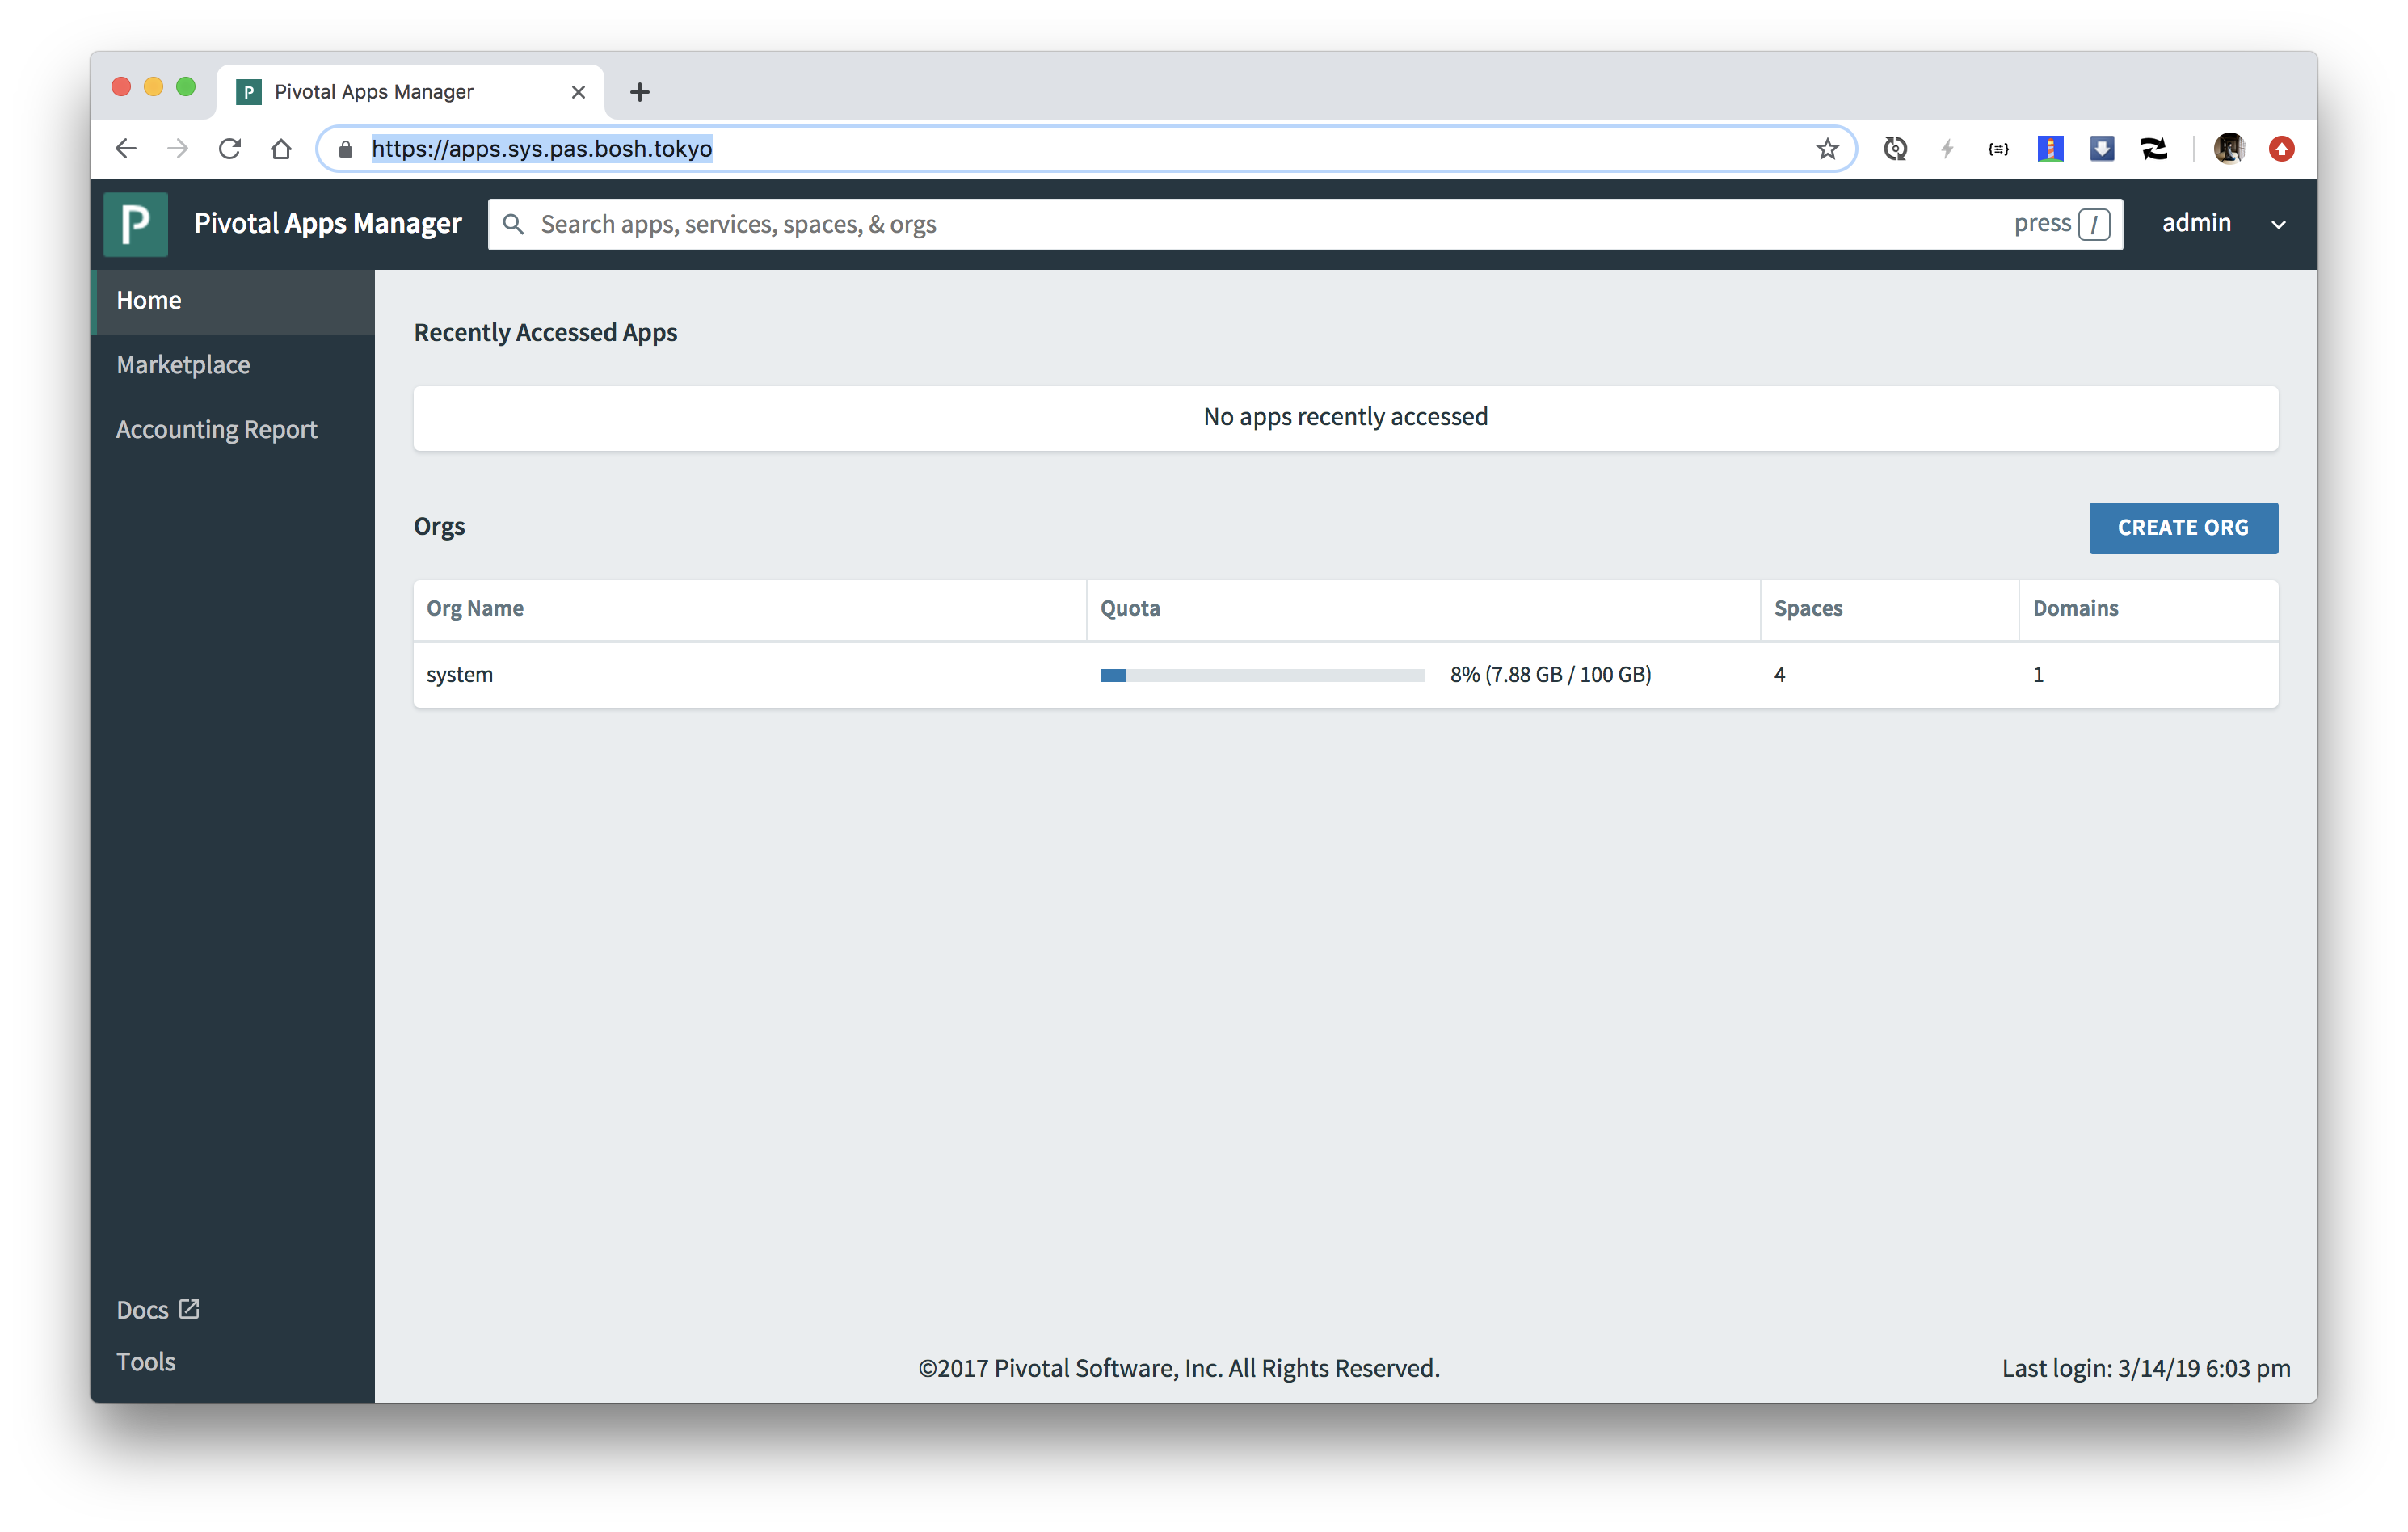Click the browser profile avatar
The height and width of the screenshot is (1532, 2408).
2229,149
